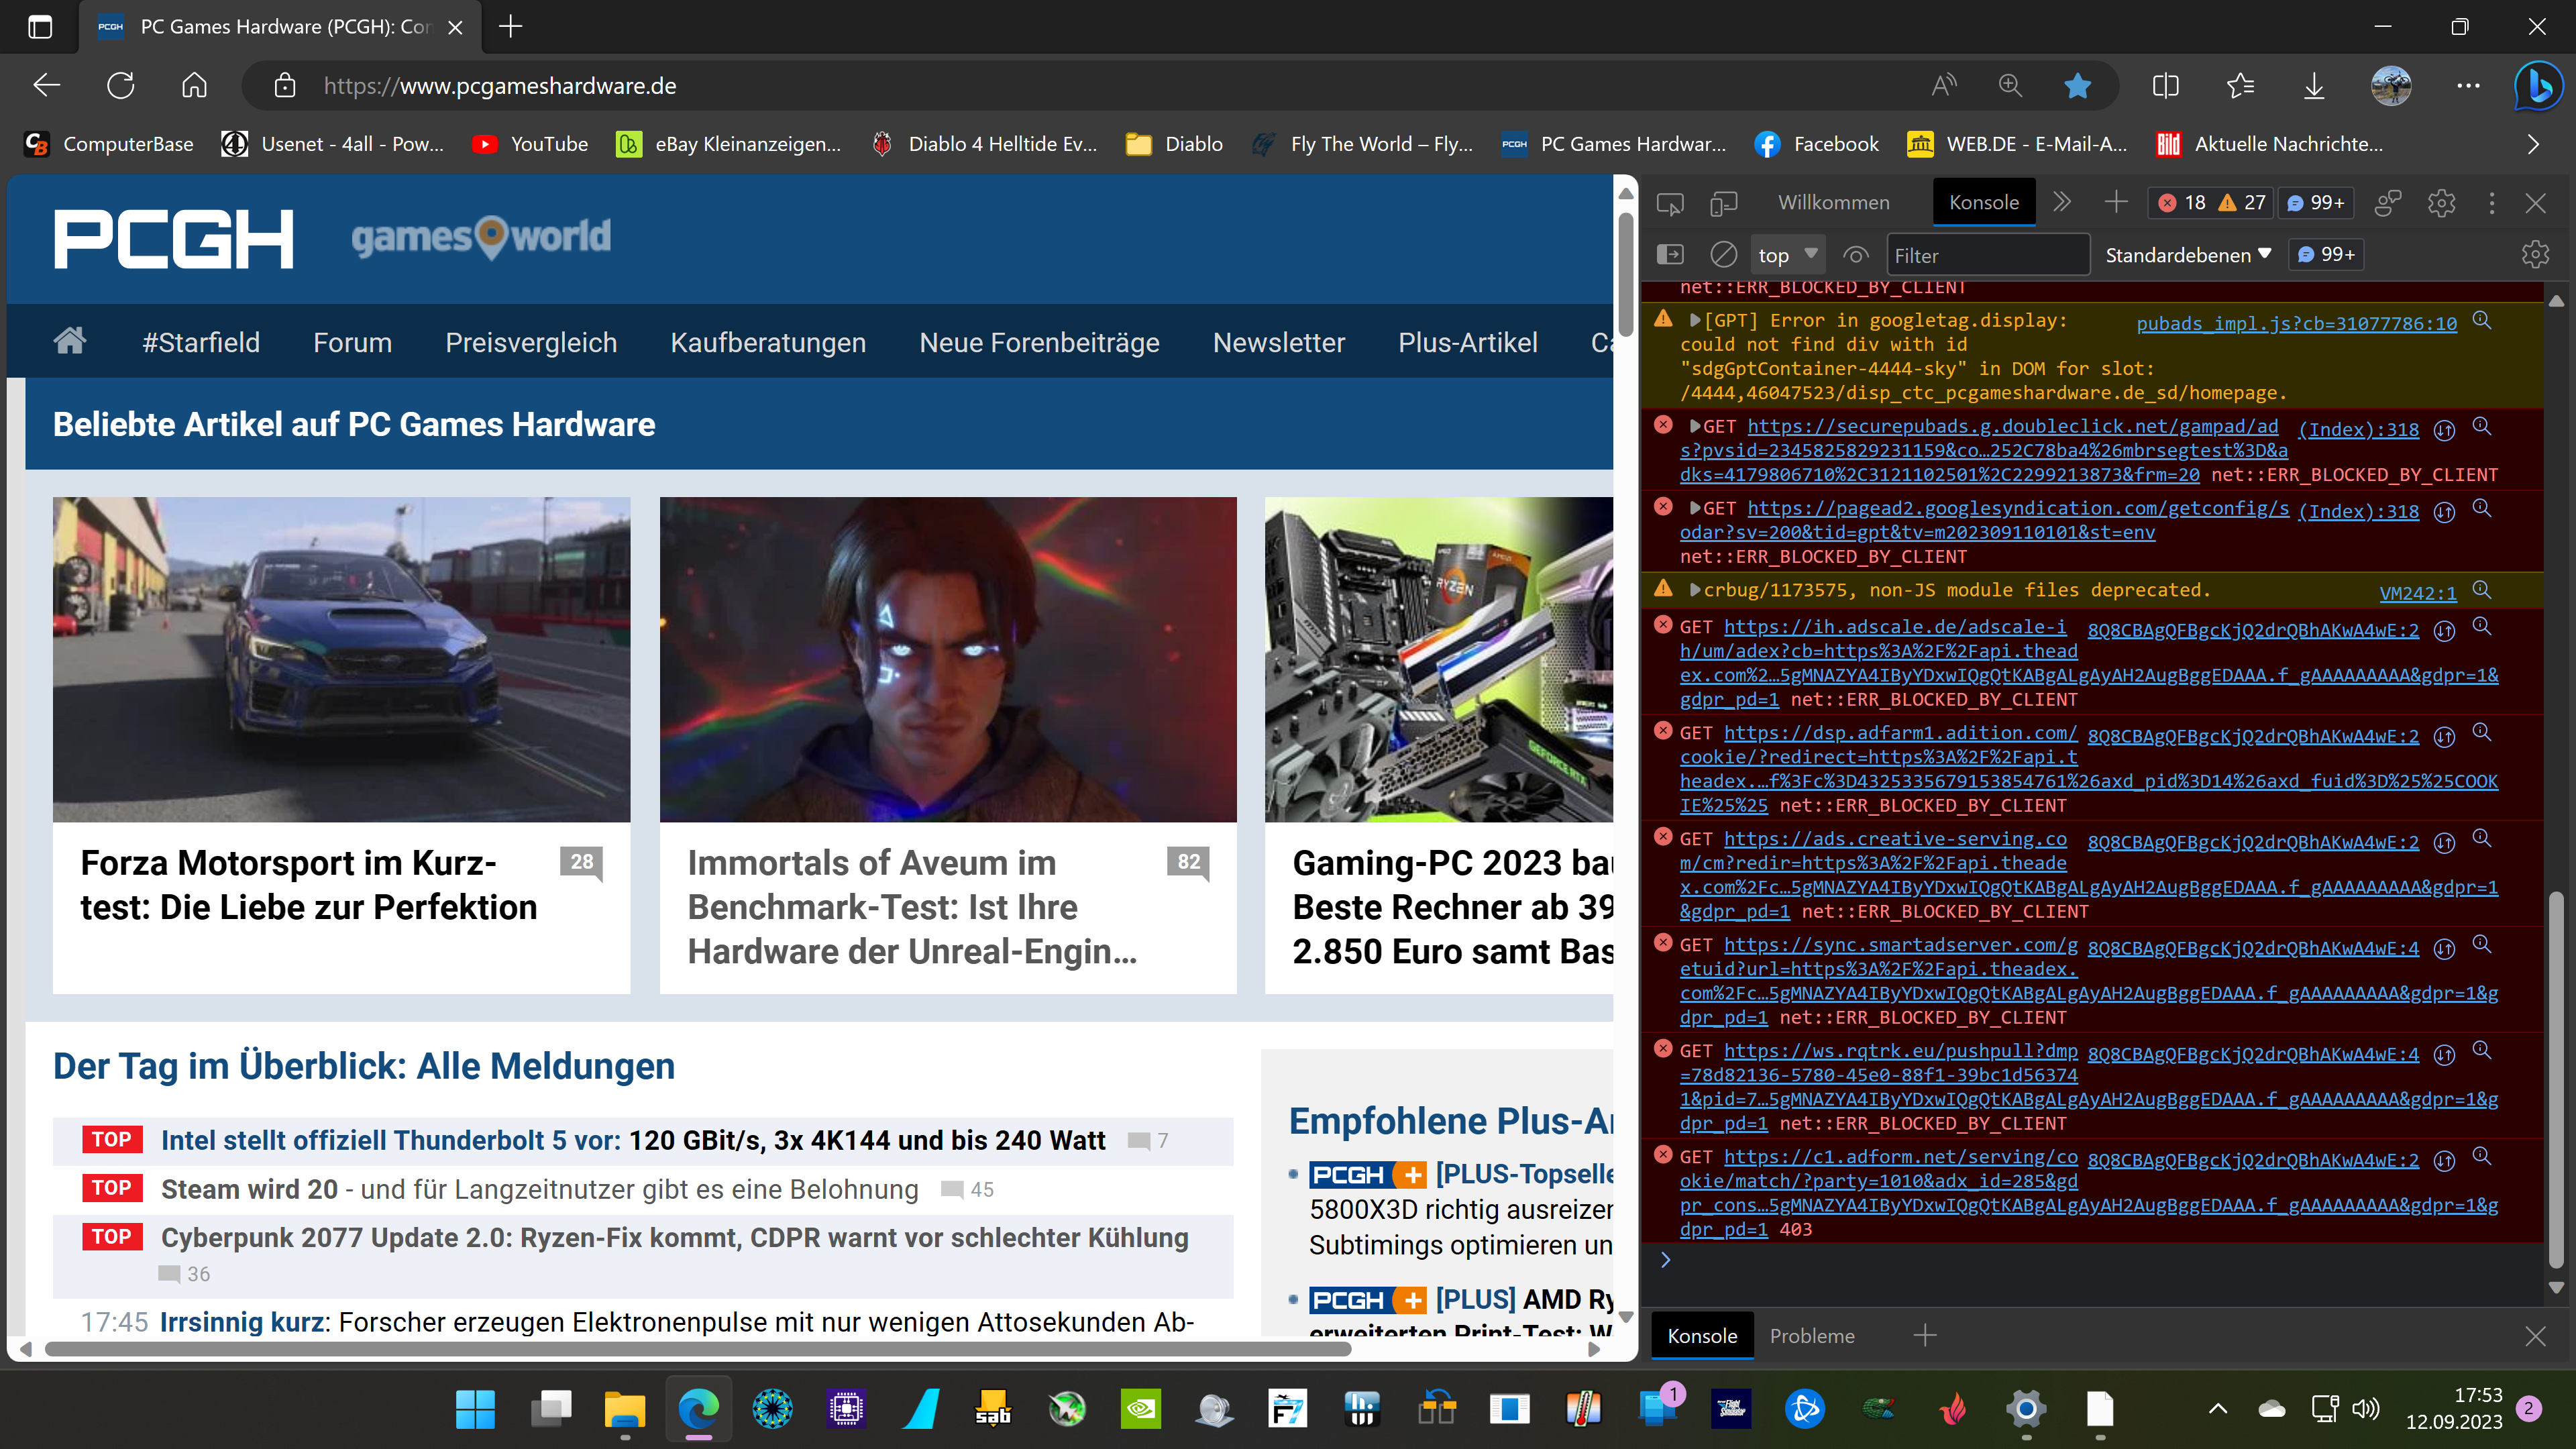Toggle the console sidebar panel
Viewport: 2576px width, 1449px height.
point(1670,255)
